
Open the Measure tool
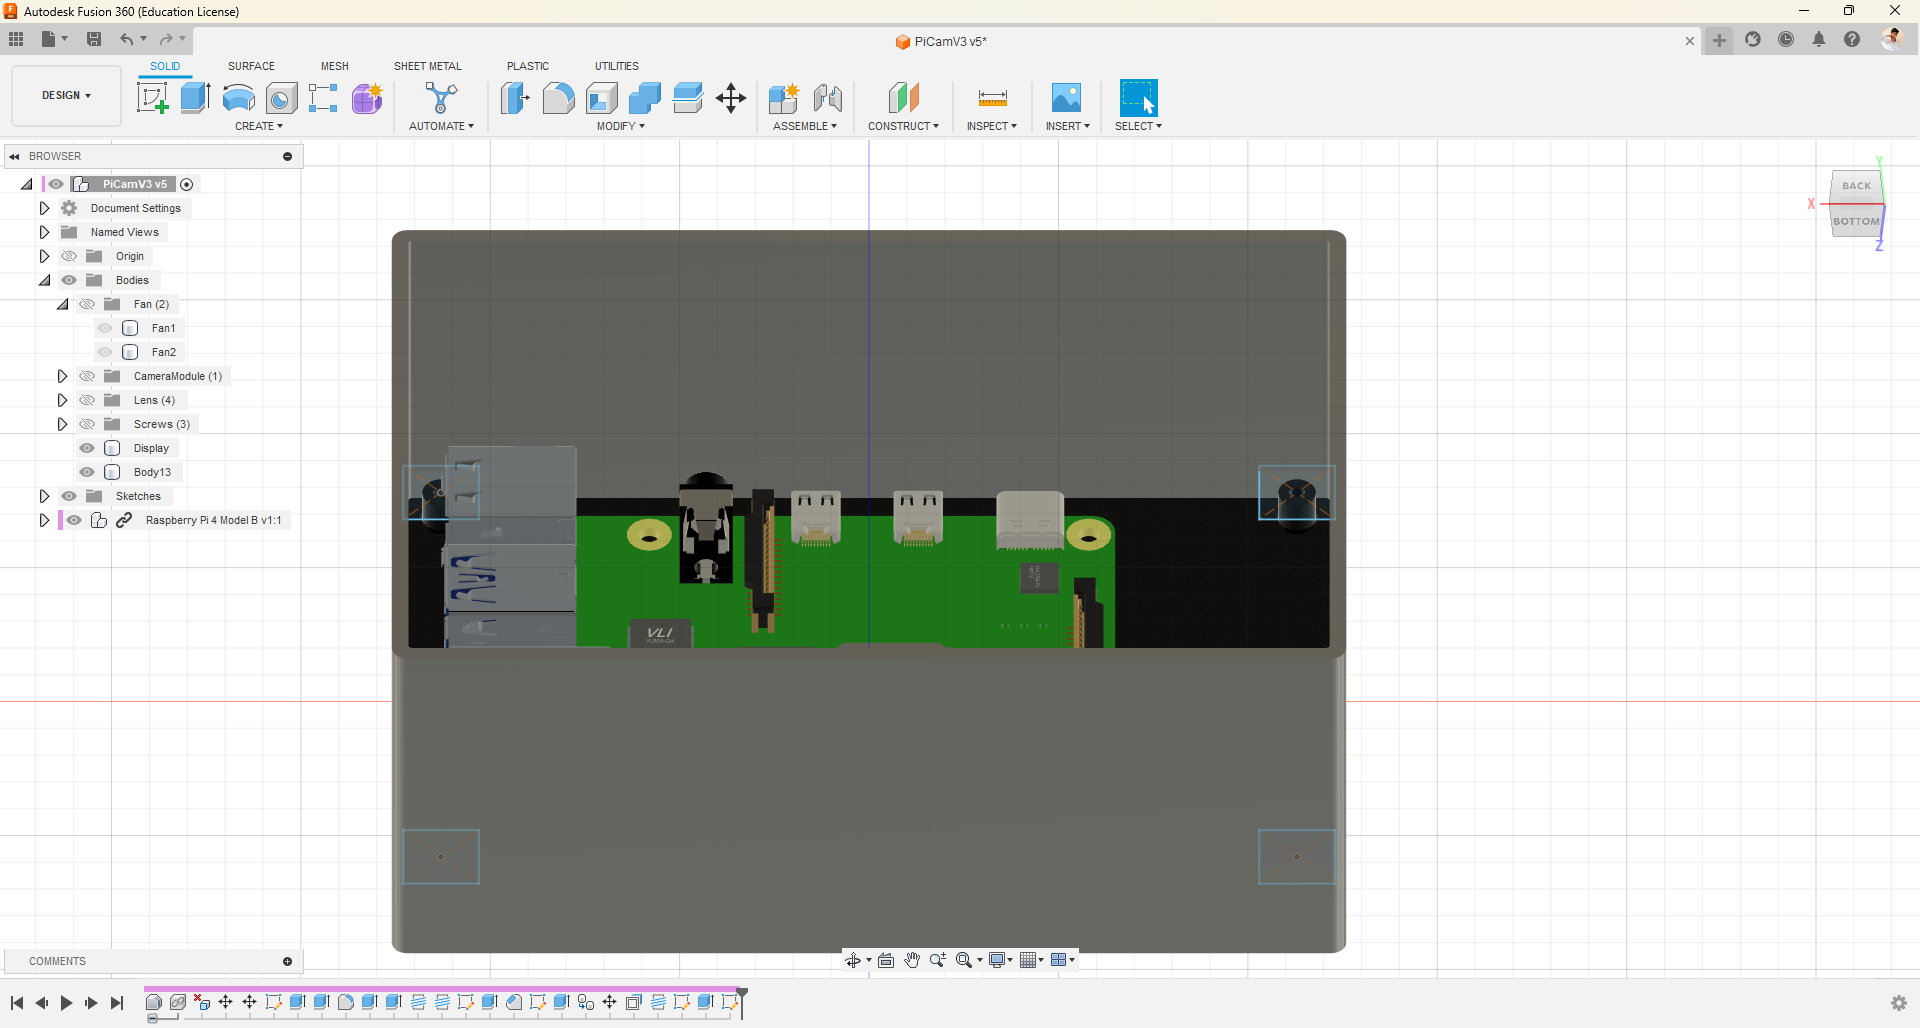click(992, 98)
